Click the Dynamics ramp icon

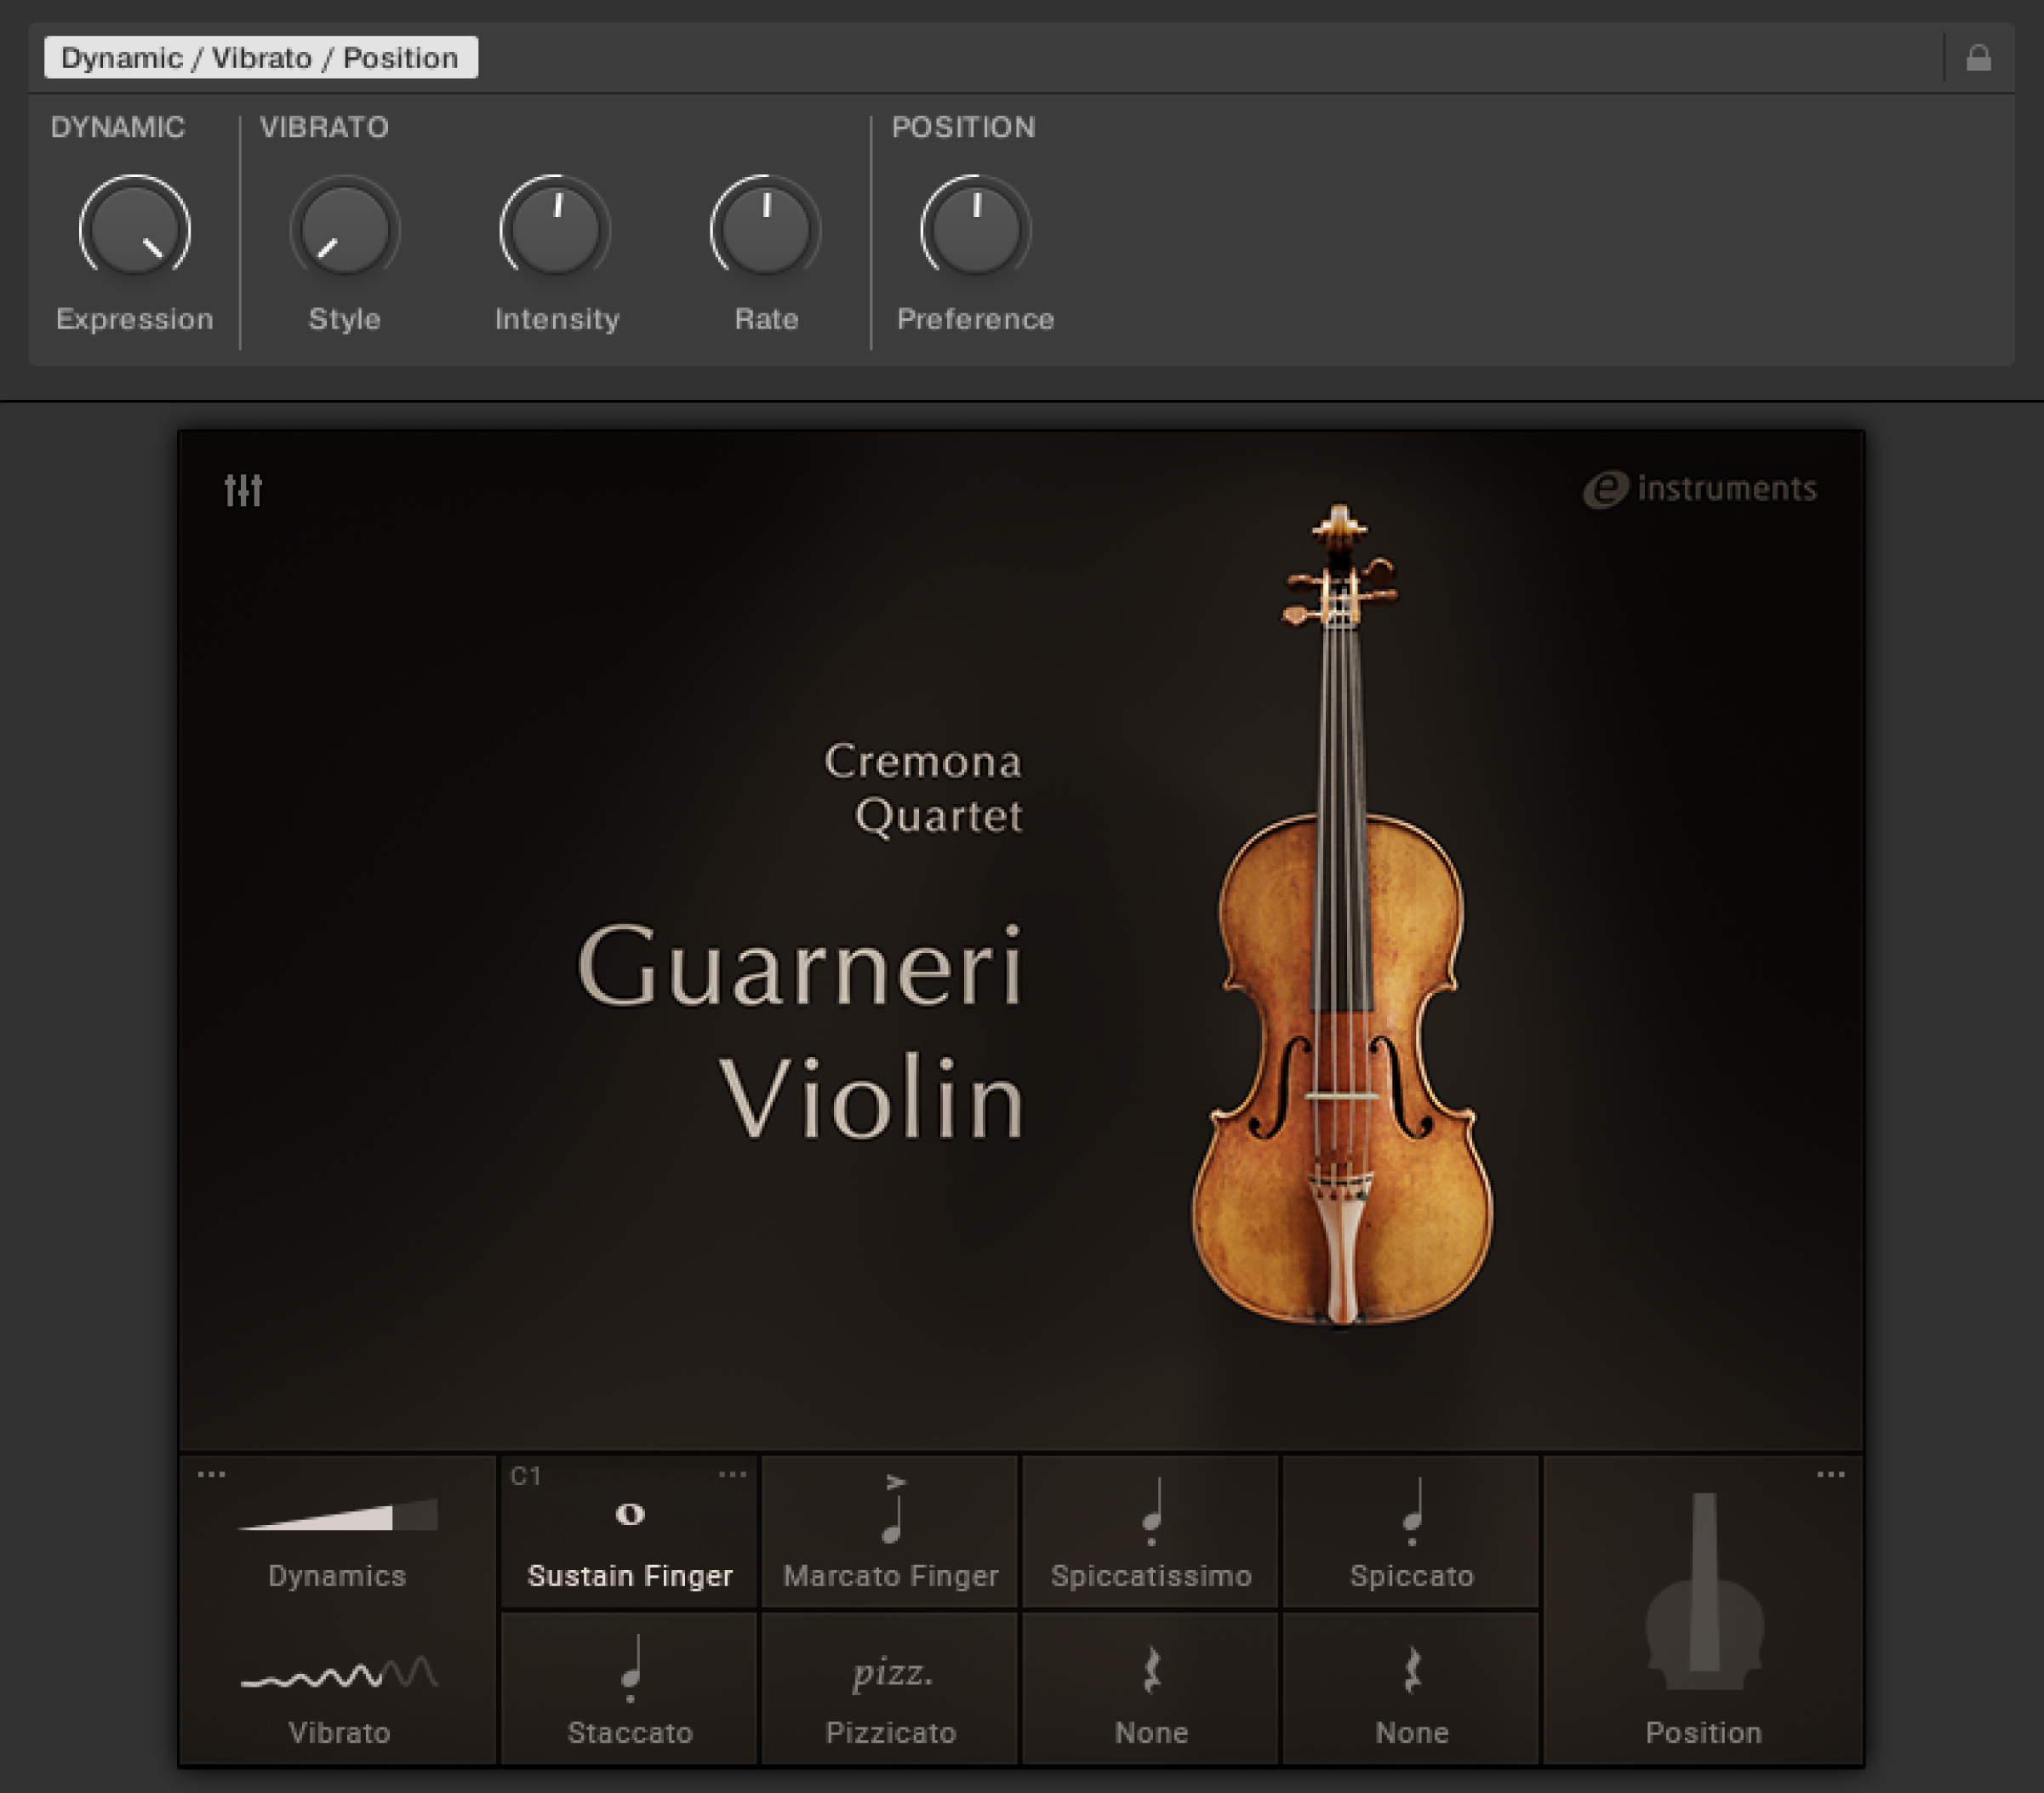coord(338,1515)
